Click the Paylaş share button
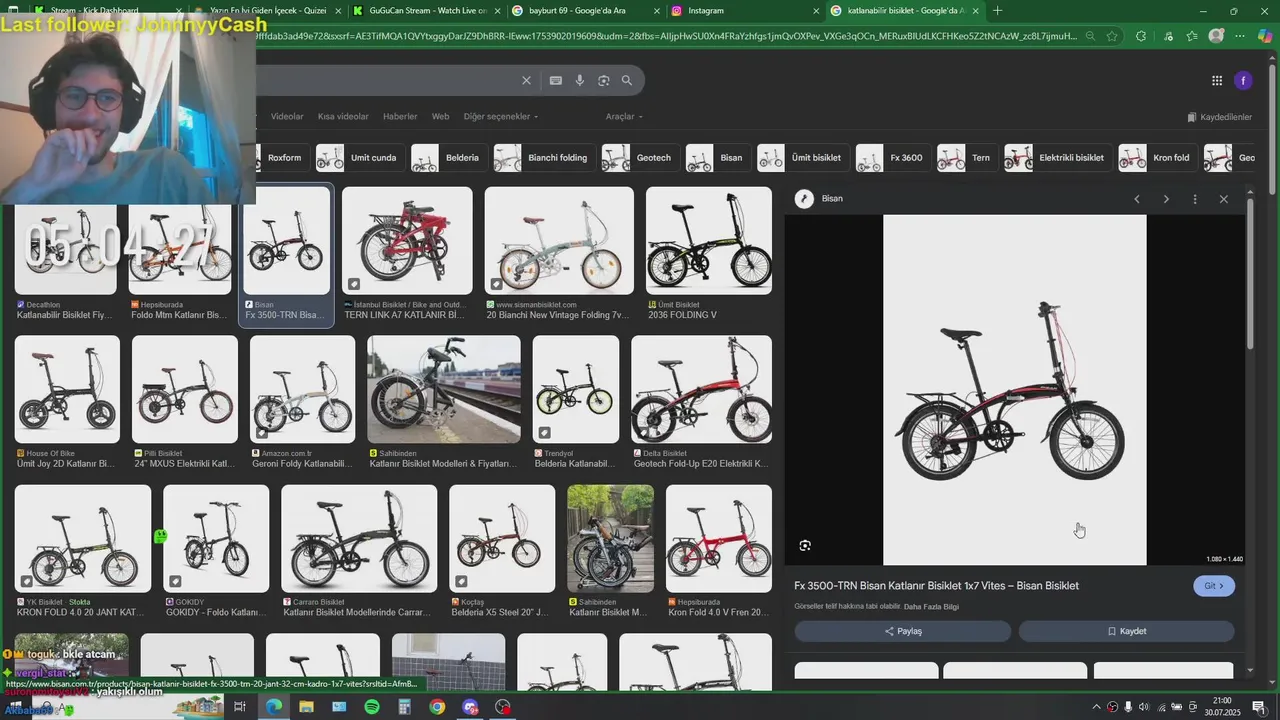Screen dimensions: 1280x720 (x=903, y=631)
